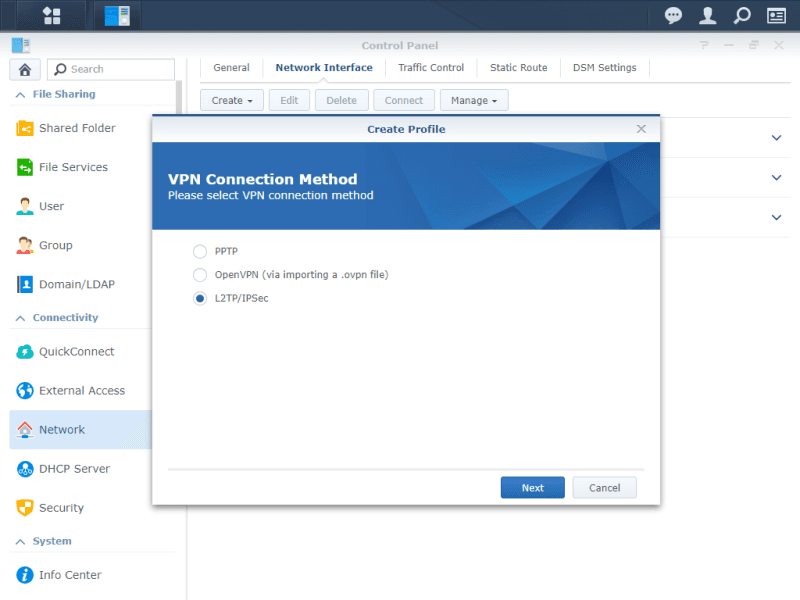Switch to the Traffic Control tab
800x600 pixels.
coord(431,68)
